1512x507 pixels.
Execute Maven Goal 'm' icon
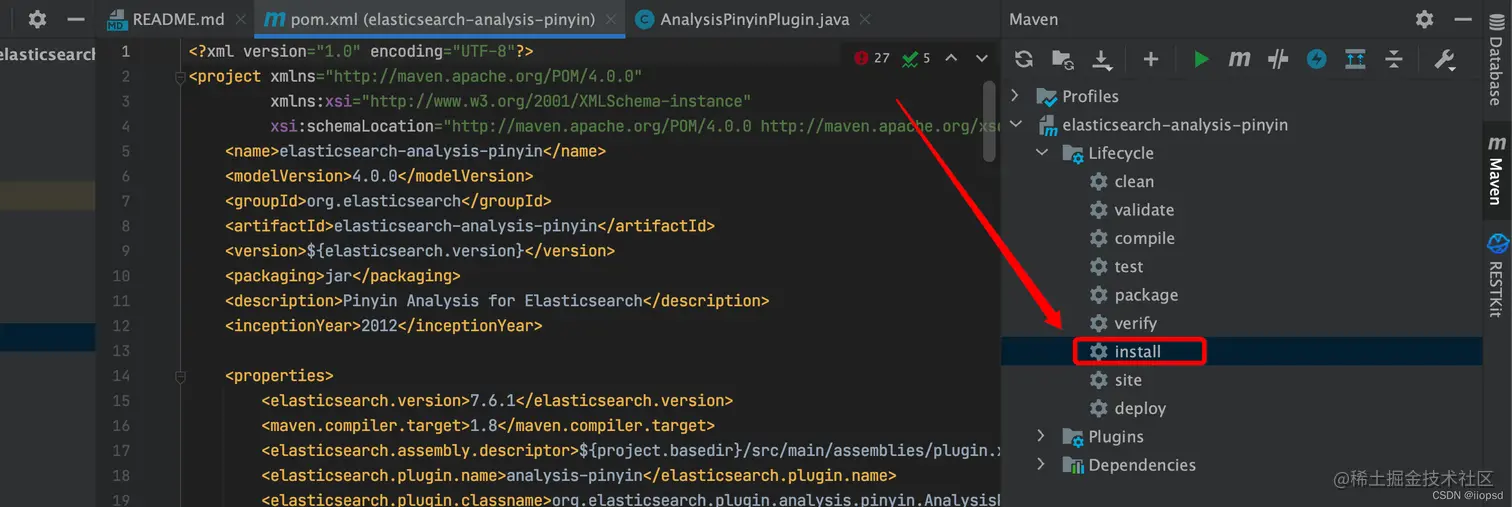(x=1240, y=59)
